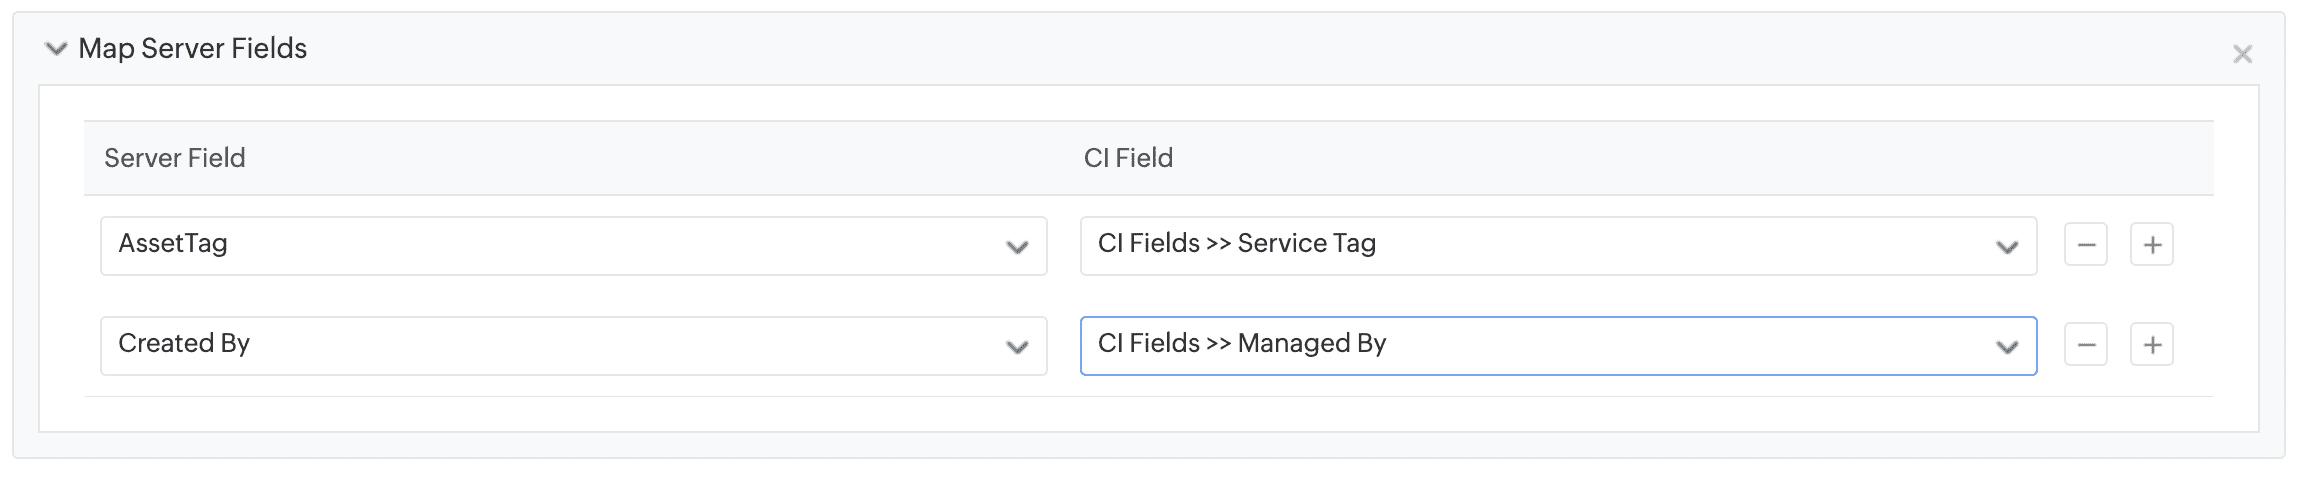Viewport: 2300px width, 478px height.
Task: Click the Server Field column header
Action: coord(174,158)
